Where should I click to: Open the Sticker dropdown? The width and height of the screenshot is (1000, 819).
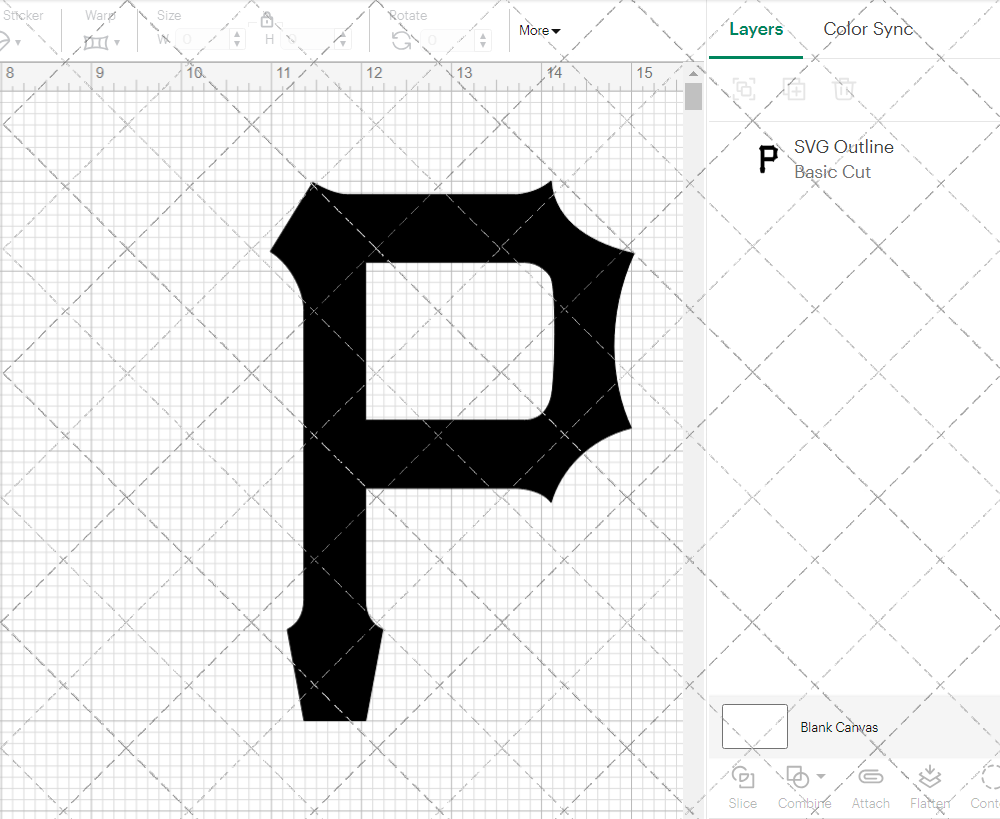click(x=10, y=42)
